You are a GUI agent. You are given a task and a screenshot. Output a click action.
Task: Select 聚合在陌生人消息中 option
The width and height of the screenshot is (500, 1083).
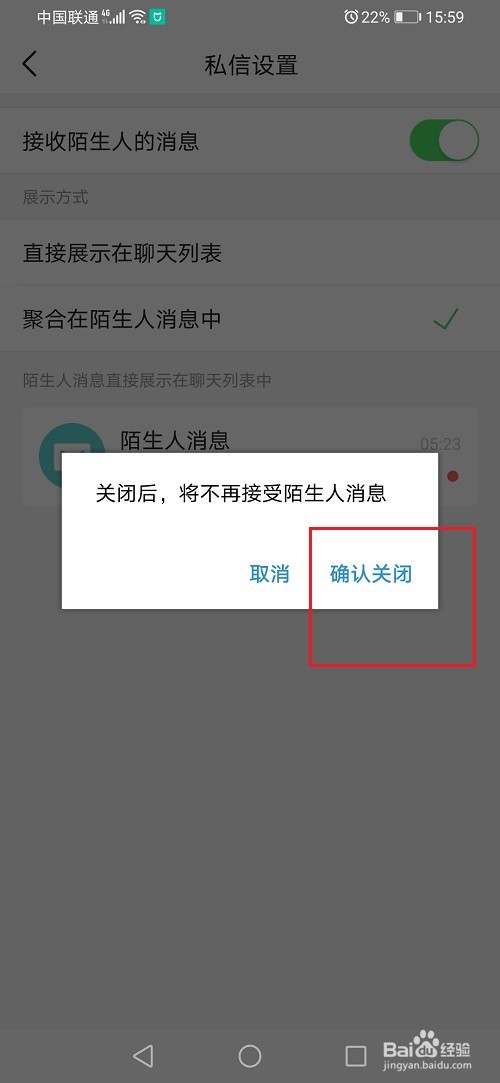coord(250,319)
